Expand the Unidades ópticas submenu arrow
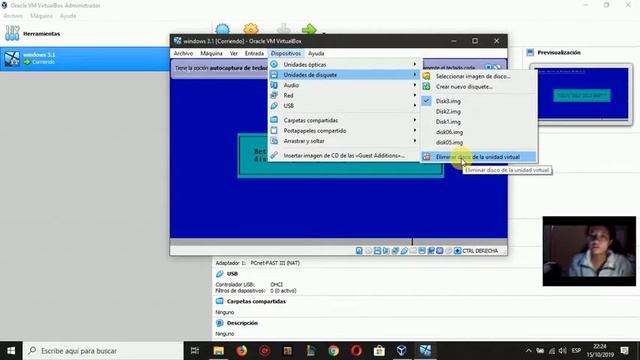Screen dimensions: 640x360 coord(415,64)
